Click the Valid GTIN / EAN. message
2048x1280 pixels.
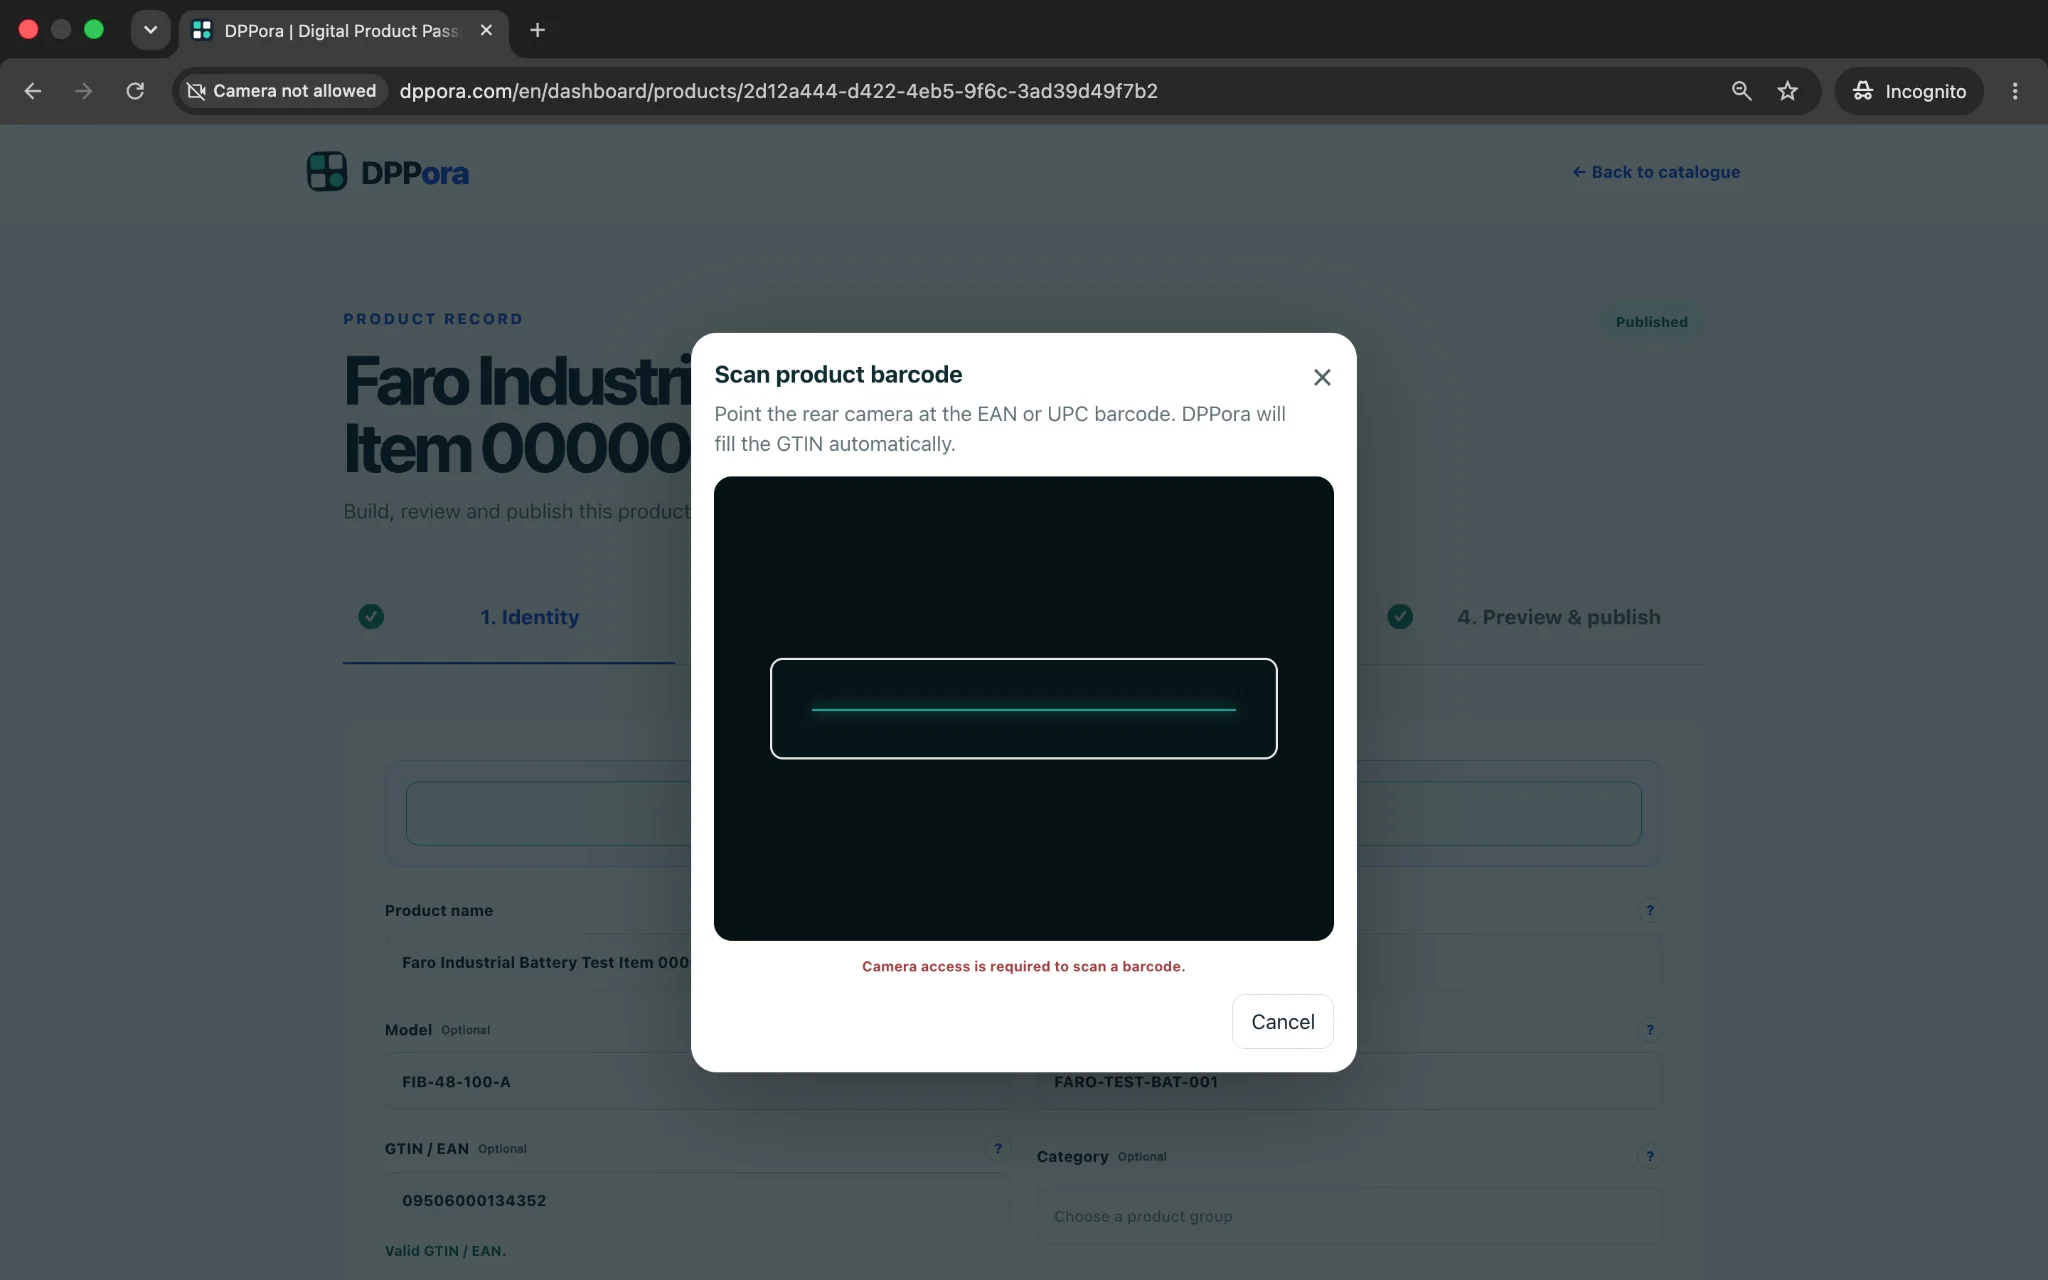click(x=445, y=1251)
